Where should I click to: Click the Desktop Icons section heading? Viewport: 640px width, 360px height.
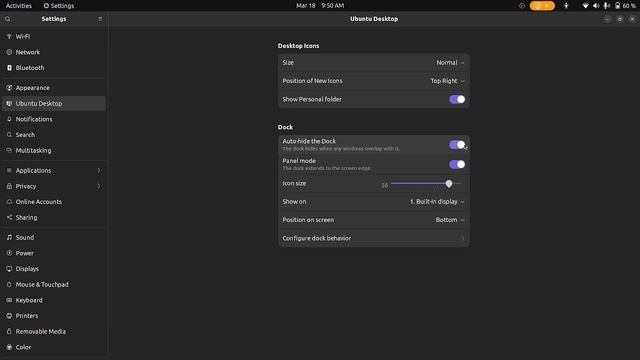coord(298,46)
